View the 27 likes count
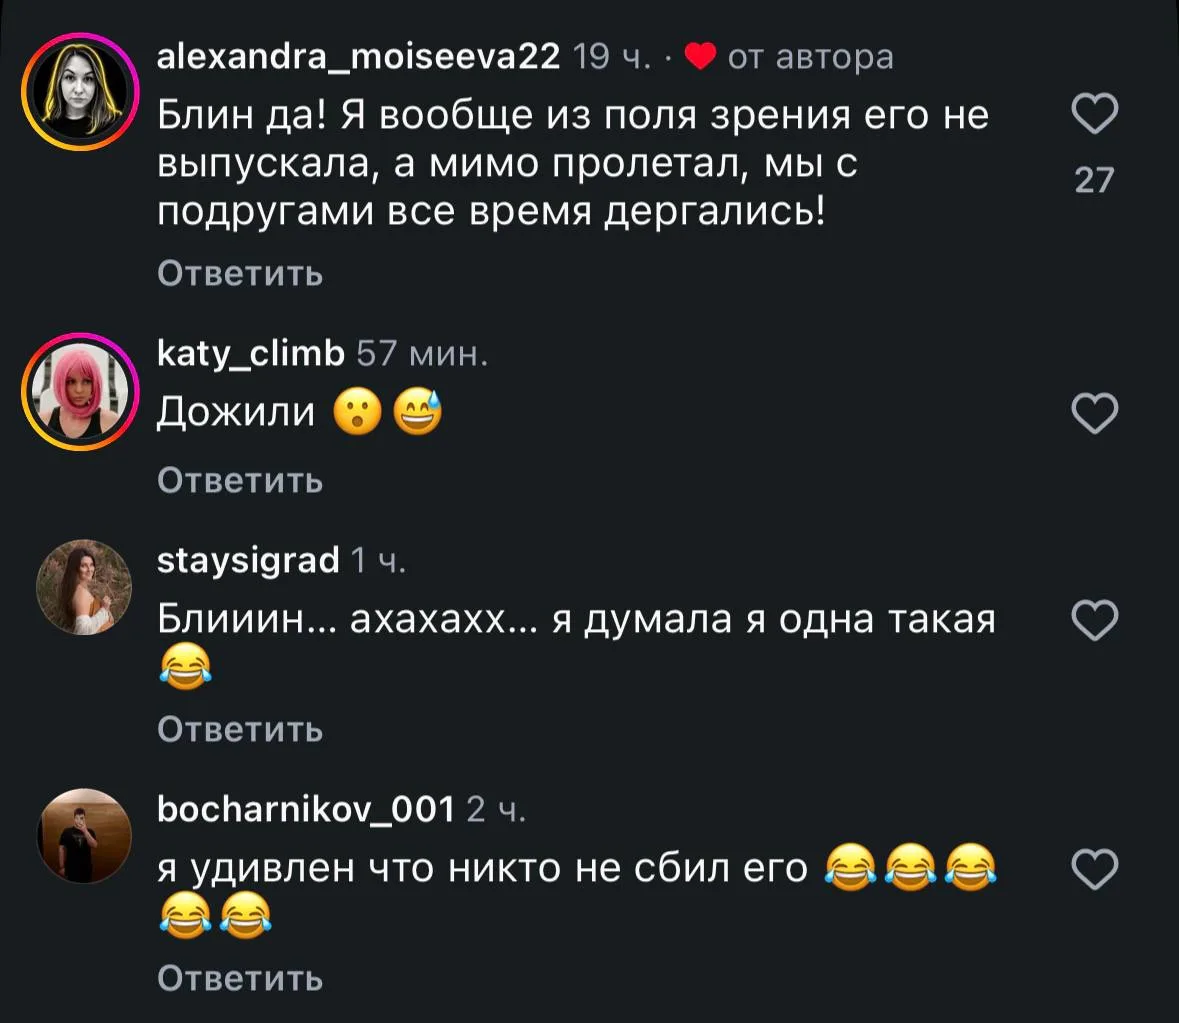The width and height of the screenshot is (1179, 1023). point(1094,180)
